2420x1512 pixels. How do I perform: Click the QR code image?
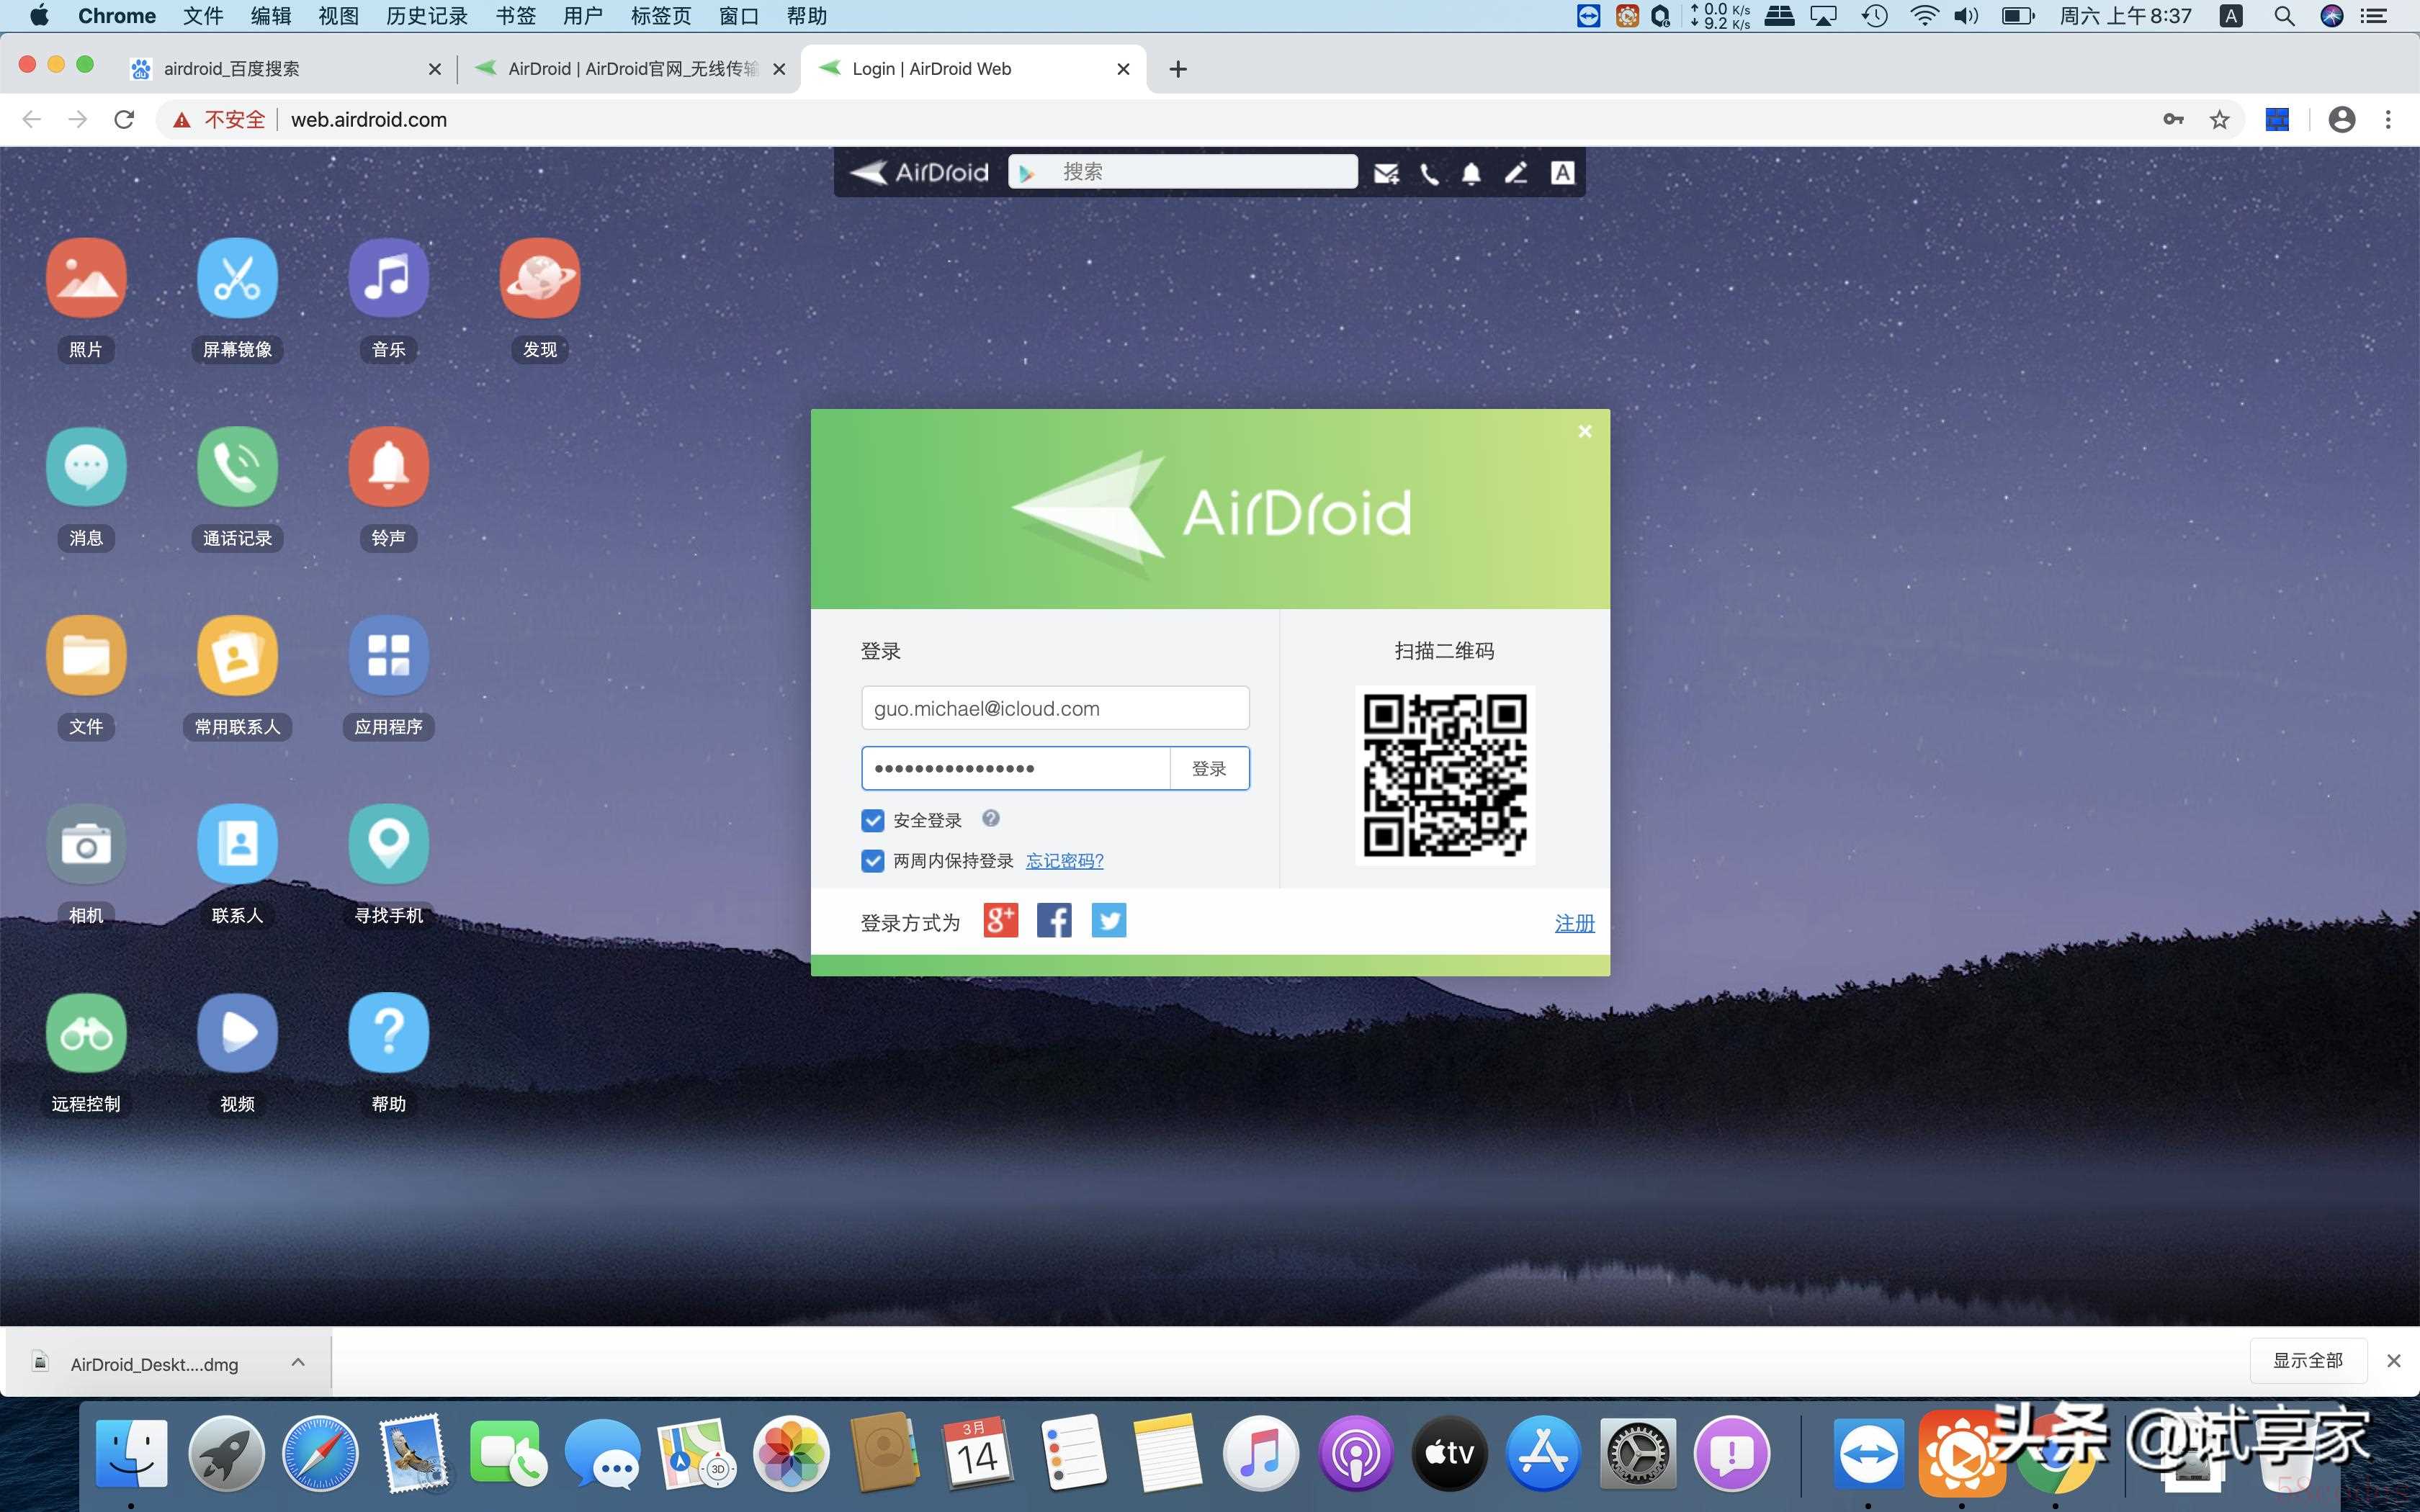pyautogui.click(x=1444, y=775)
